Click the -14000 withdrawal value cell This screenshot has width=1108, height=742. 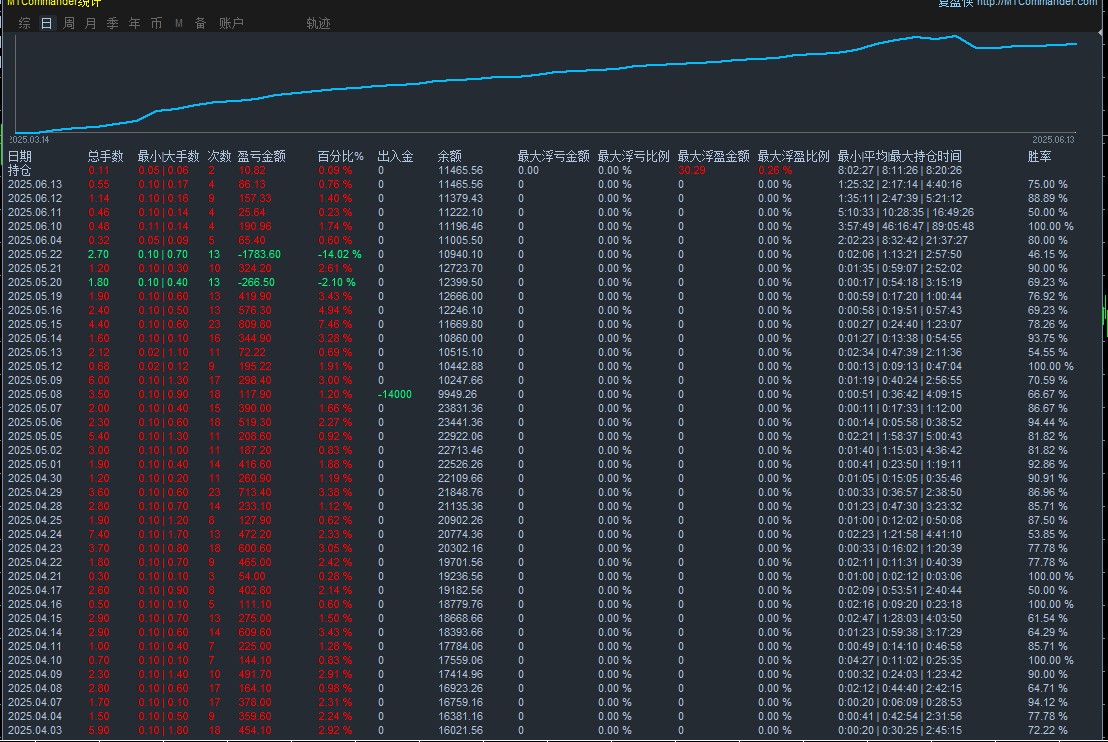click(394, 394)
